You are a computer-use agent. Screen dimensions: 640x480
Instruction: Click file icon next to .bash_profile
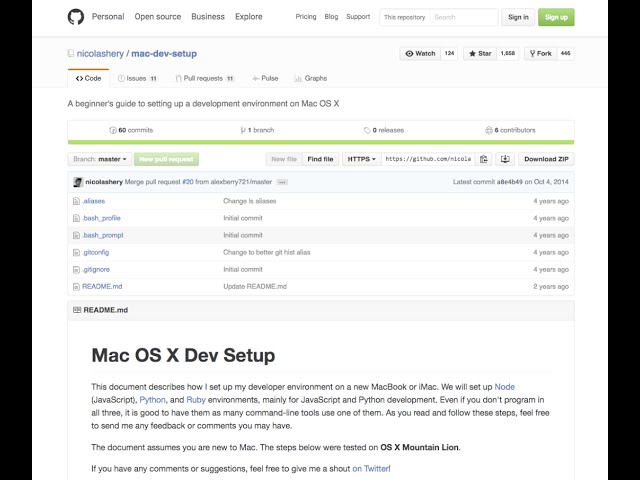76,218
